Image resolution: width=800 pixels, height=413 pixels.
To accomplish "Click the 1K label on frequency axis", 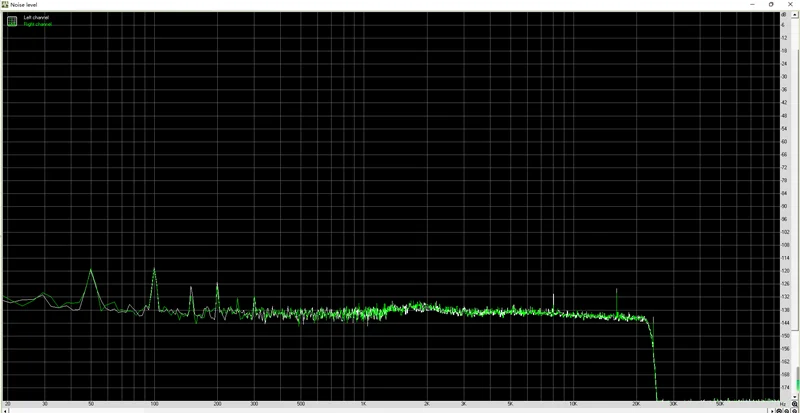I will 363,402.
